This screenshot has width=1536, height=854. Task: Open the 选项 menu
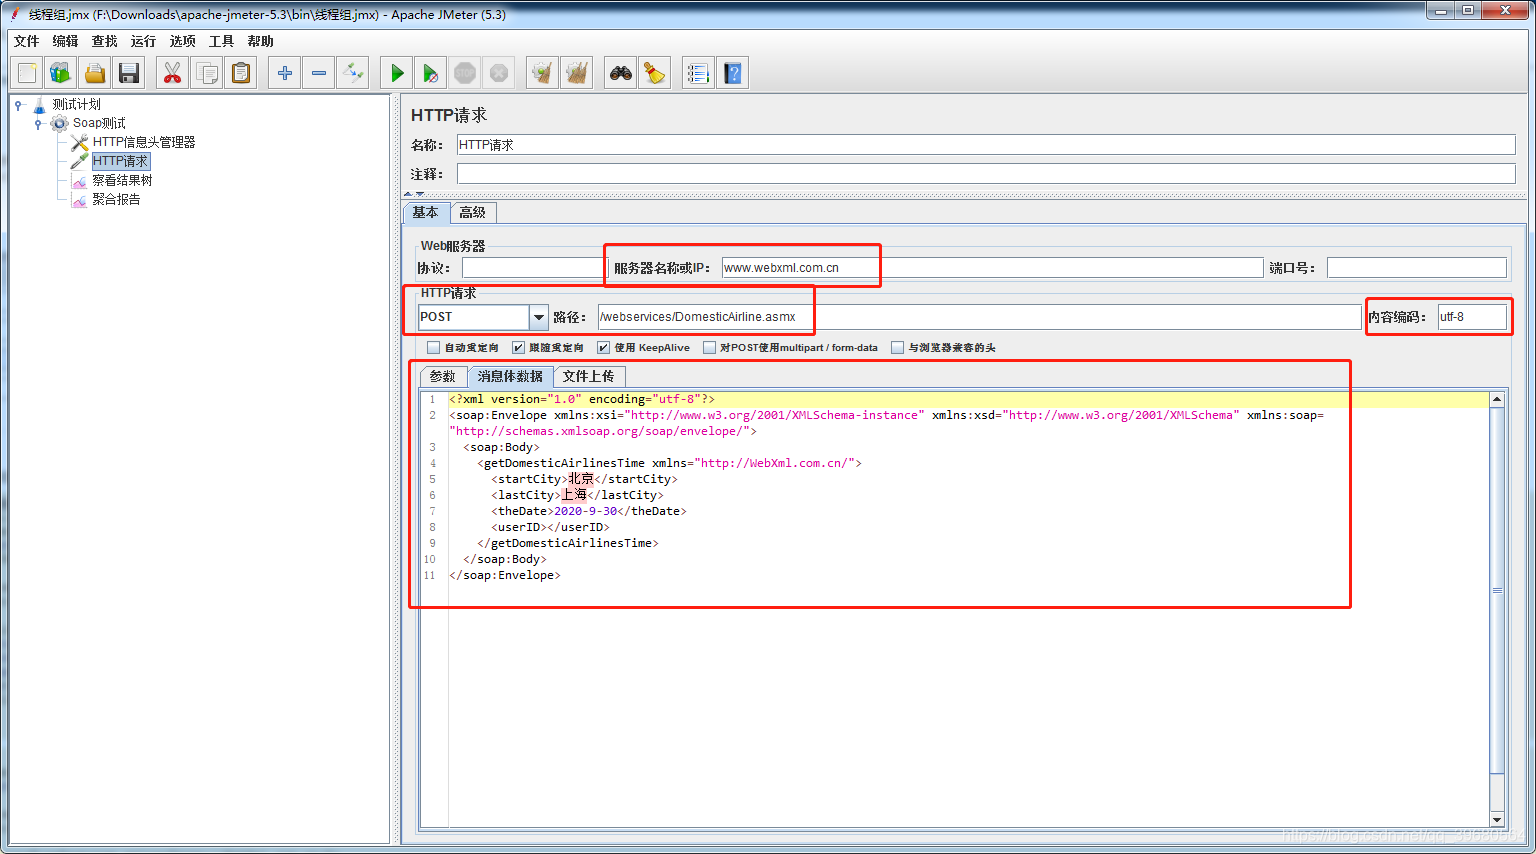[182, 41]
